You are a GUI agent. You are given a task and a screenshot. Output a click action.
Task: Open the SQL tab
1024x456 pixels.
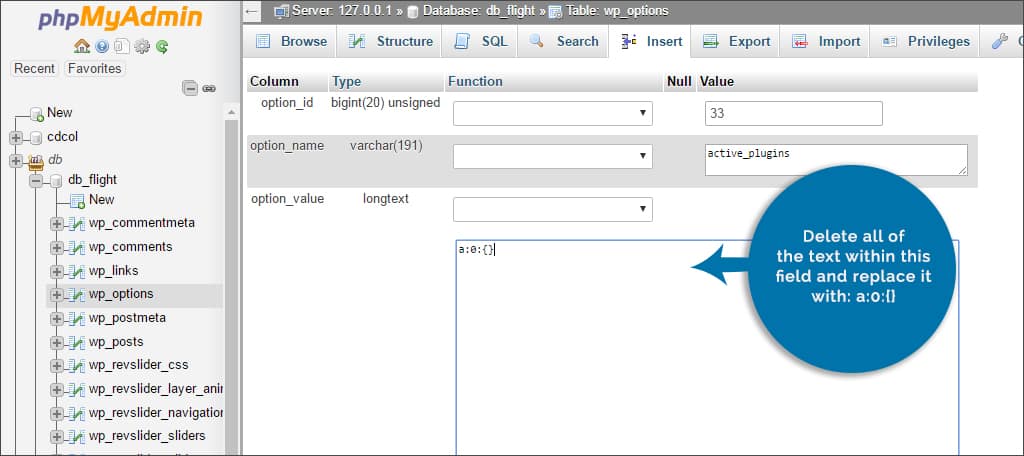[481, 41]
